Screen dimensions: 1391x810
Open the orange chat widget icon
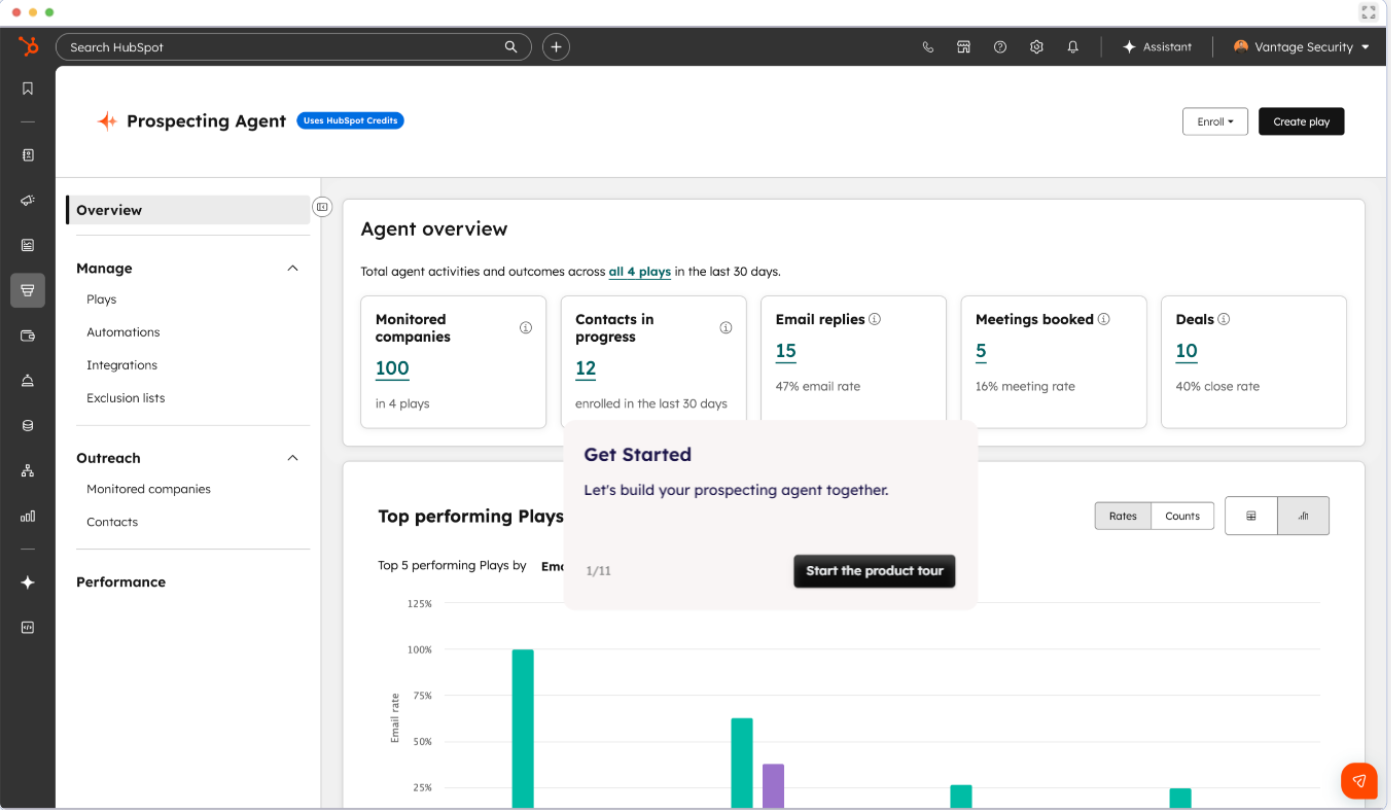[x=1359, y=780]
